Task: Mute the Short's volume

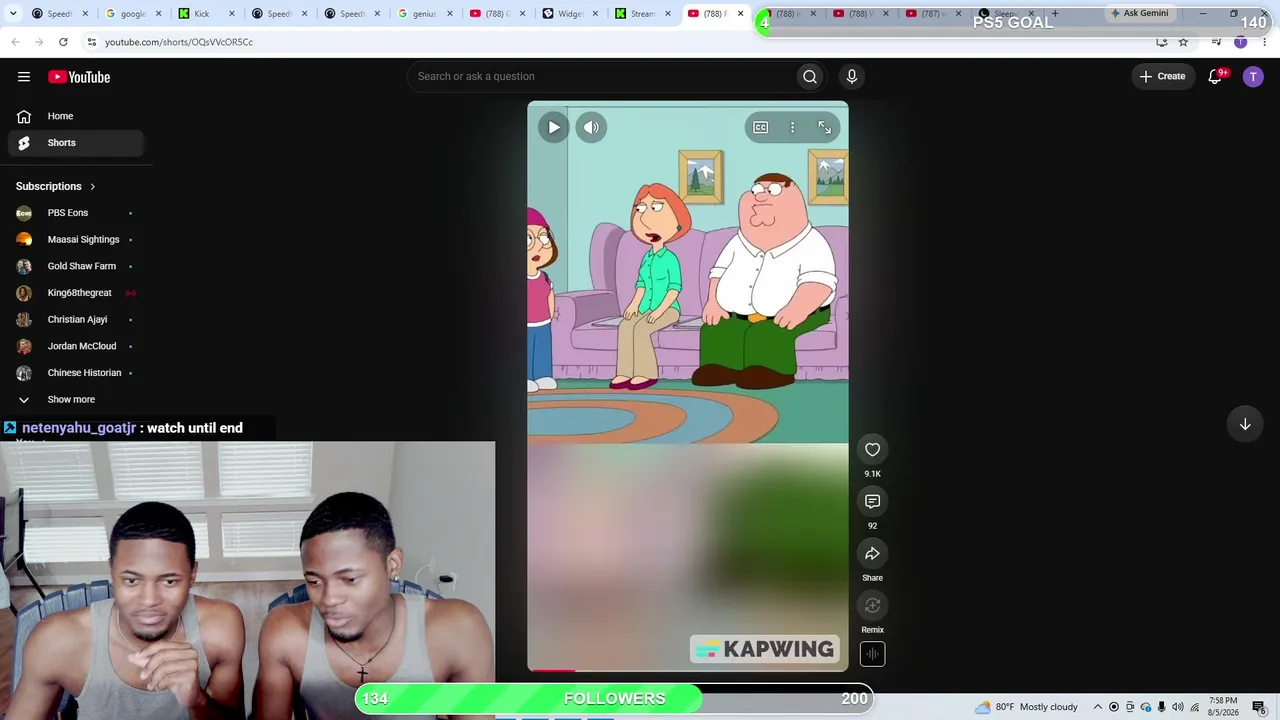Action: click(591, 127)
